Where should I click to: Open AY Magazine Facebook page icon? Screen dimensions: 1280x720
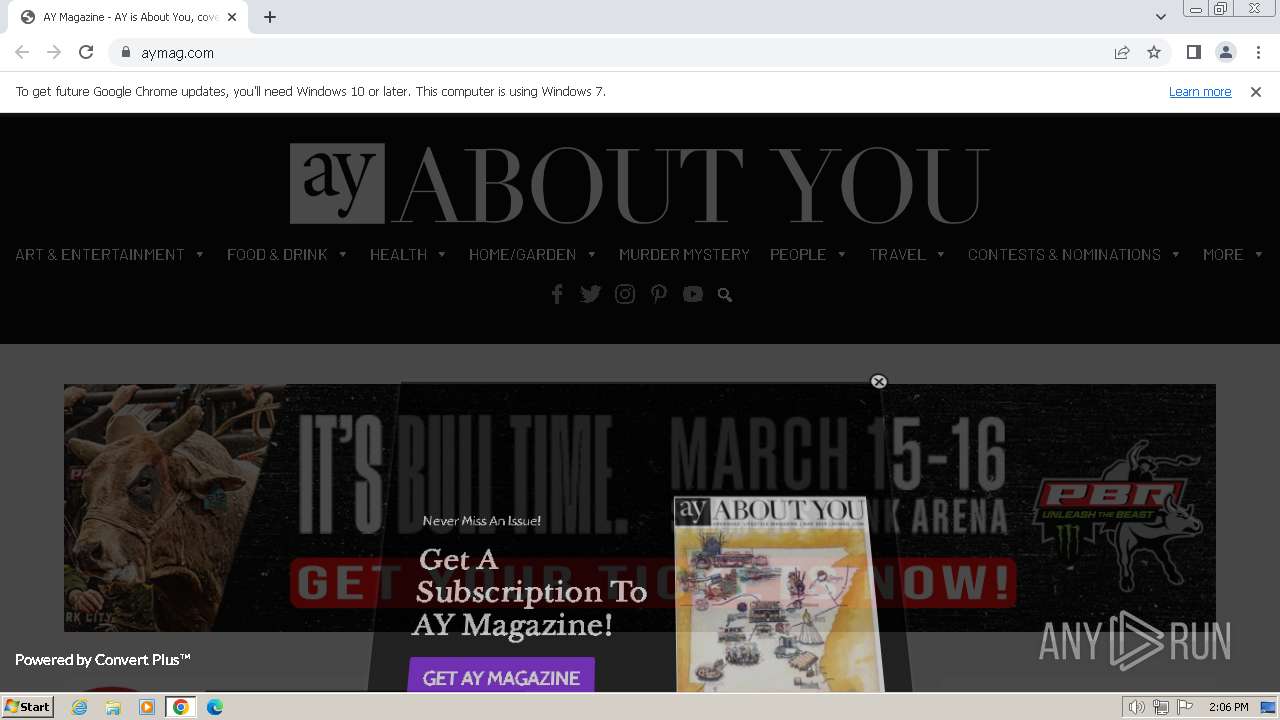click(557, 294)
